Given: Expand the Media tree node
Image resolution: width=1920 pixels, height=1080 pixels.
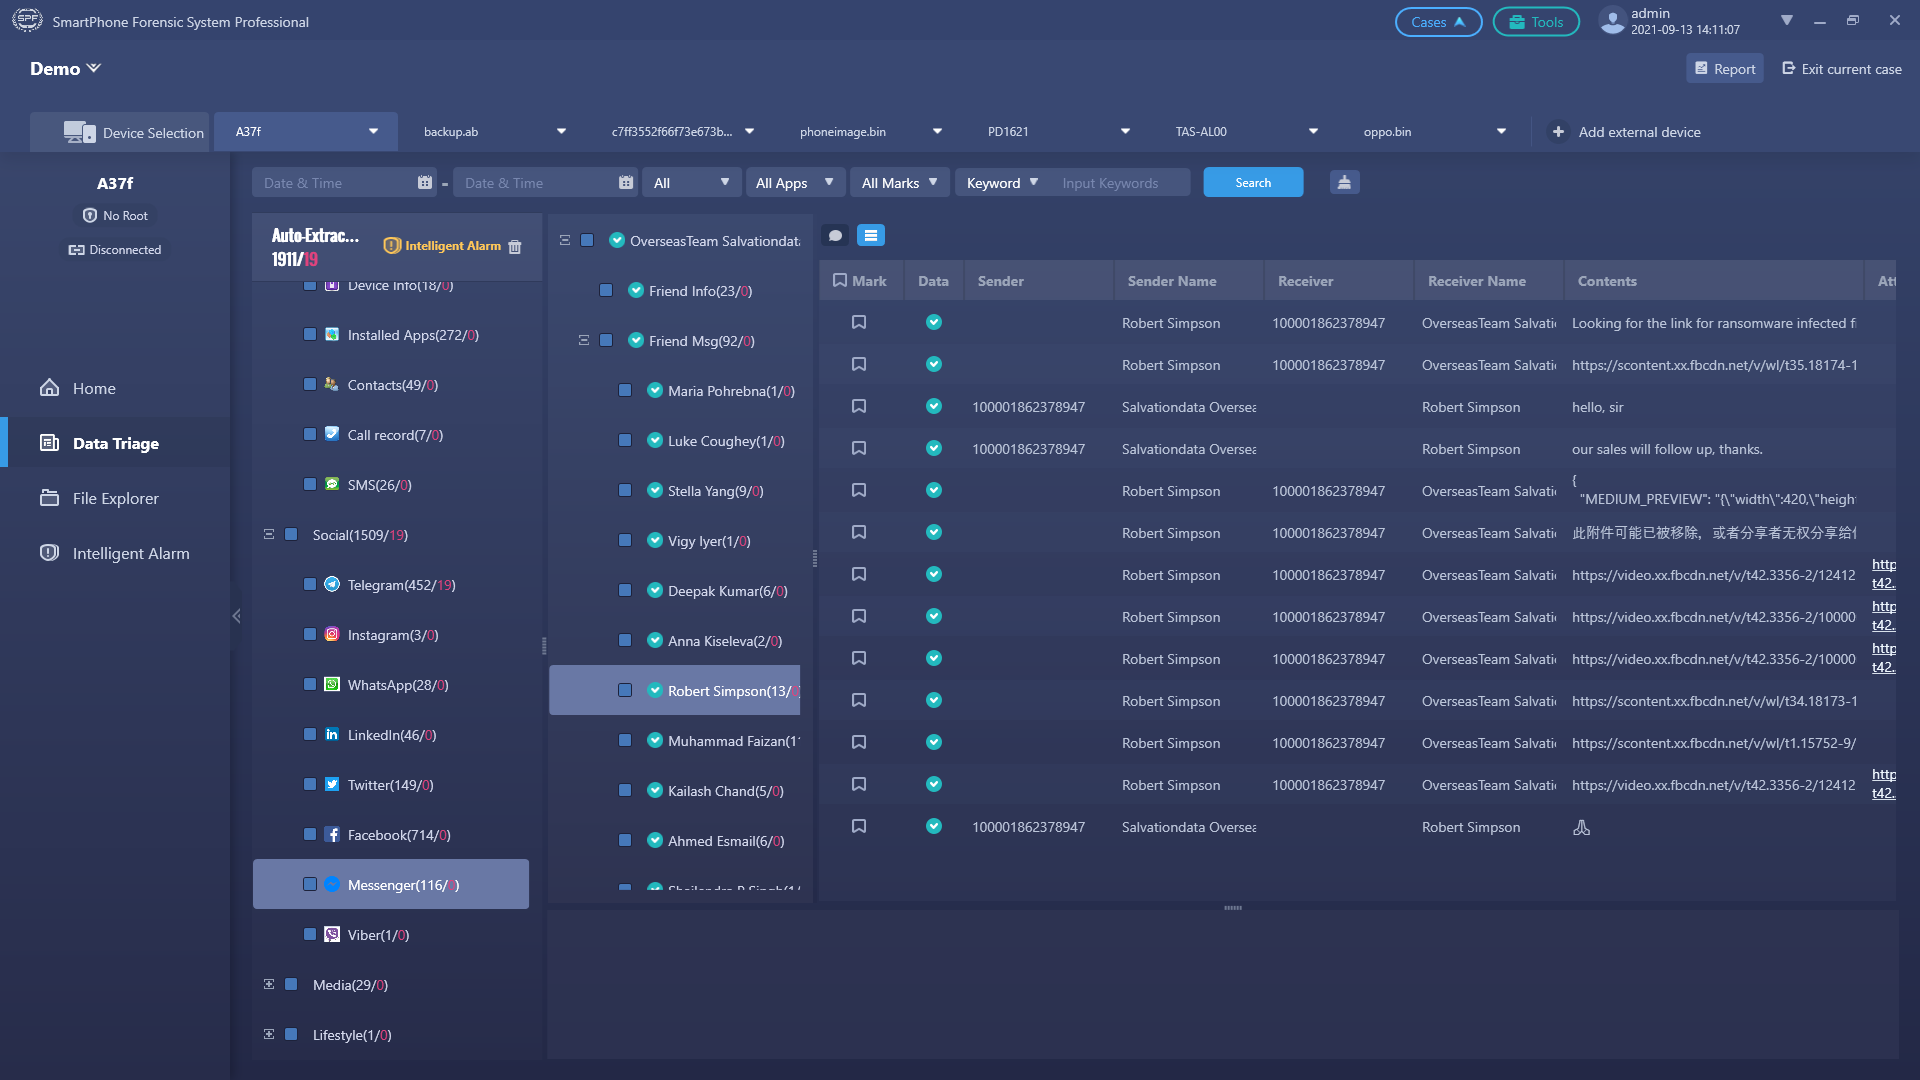Looking at the screenshot, I should [269, 985].
